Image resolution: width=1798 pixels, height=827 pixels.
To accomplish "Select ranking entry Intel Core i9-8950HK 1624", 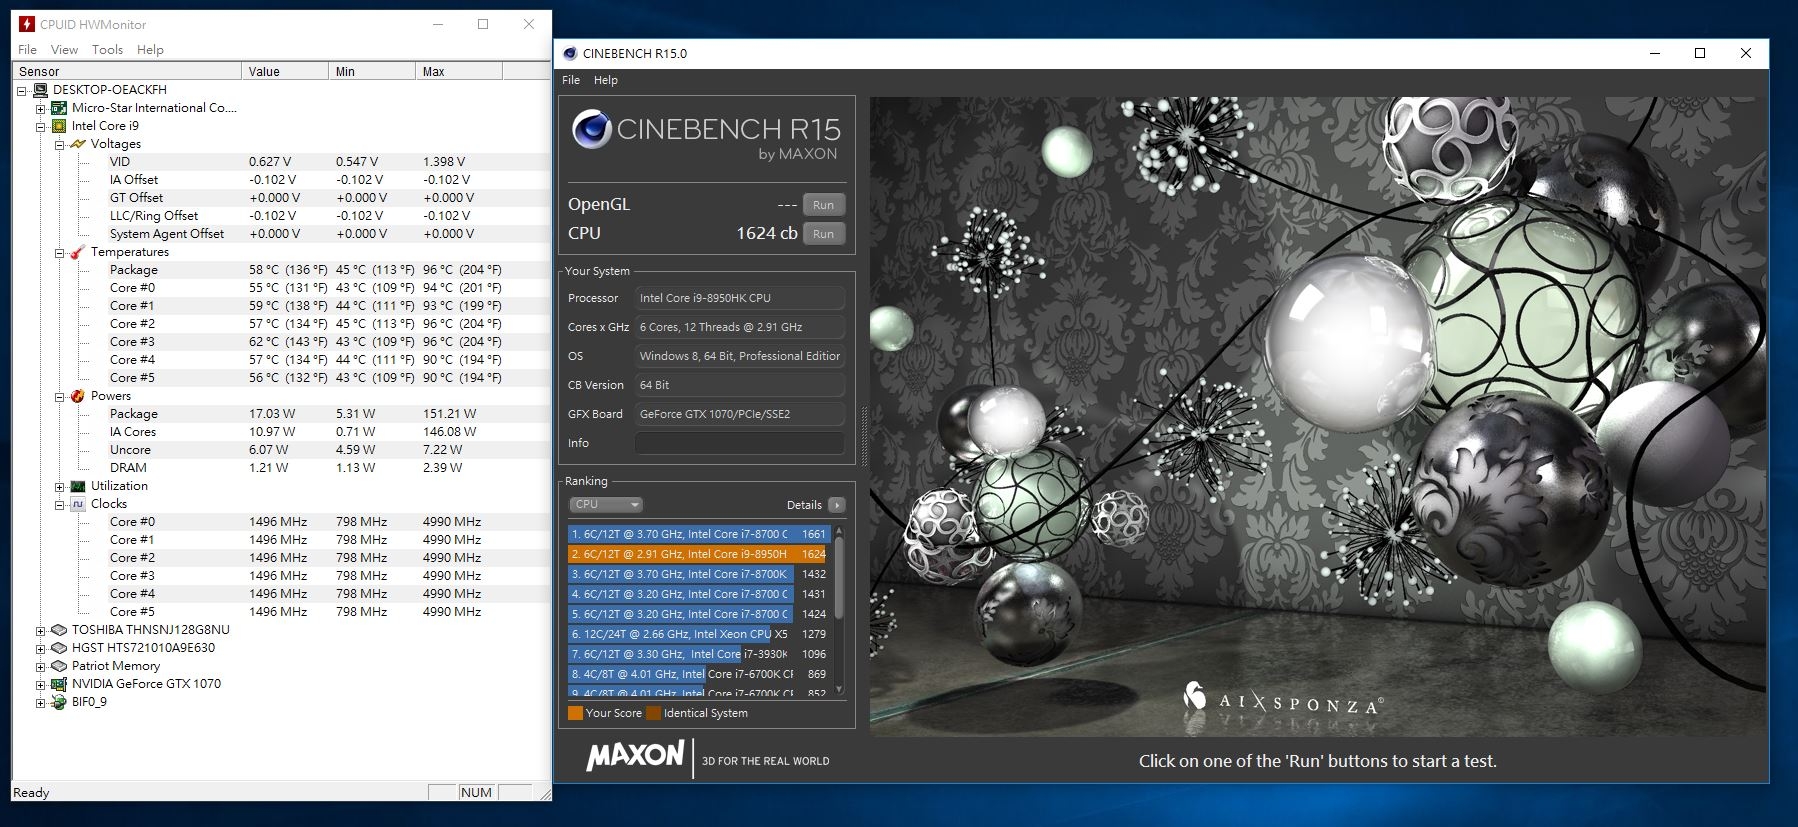I will 697,554.
